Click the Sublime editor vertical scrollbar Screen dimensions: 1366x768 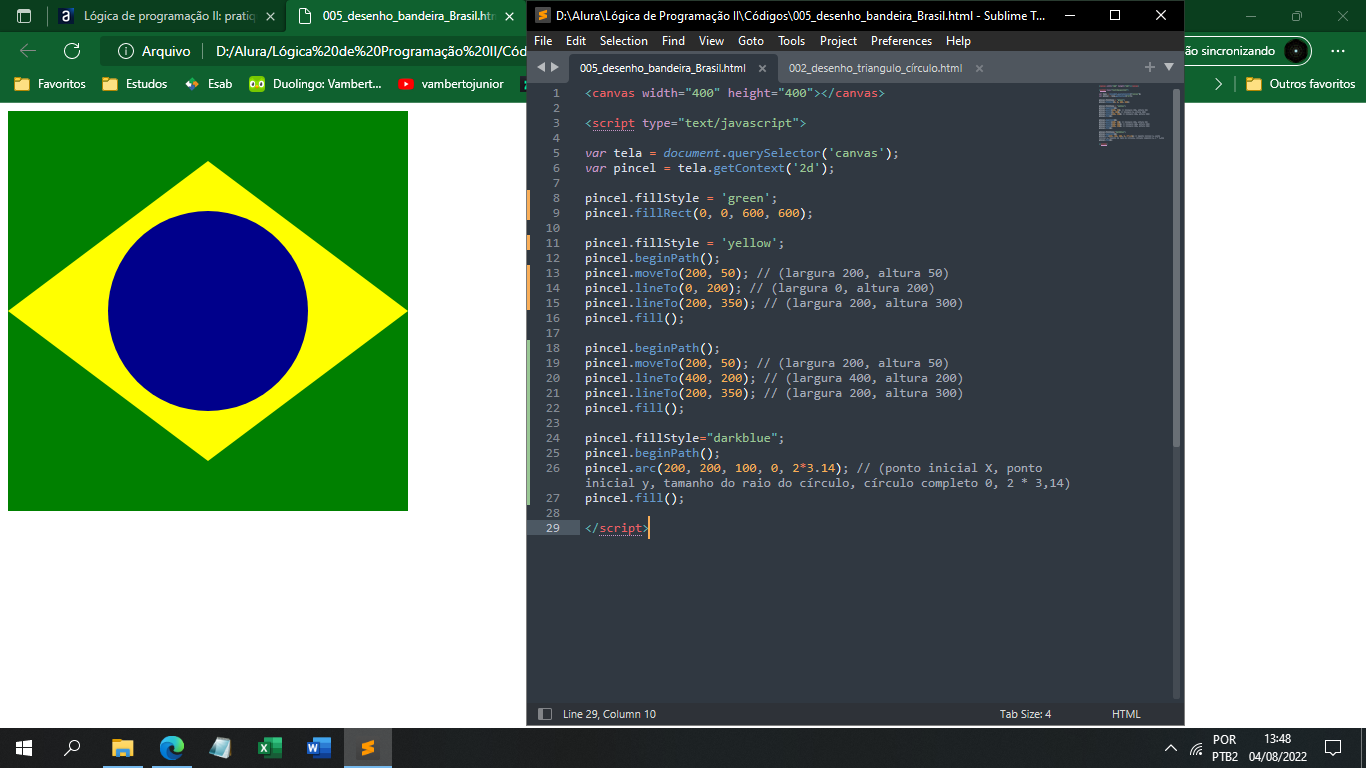coord(1176,267)
